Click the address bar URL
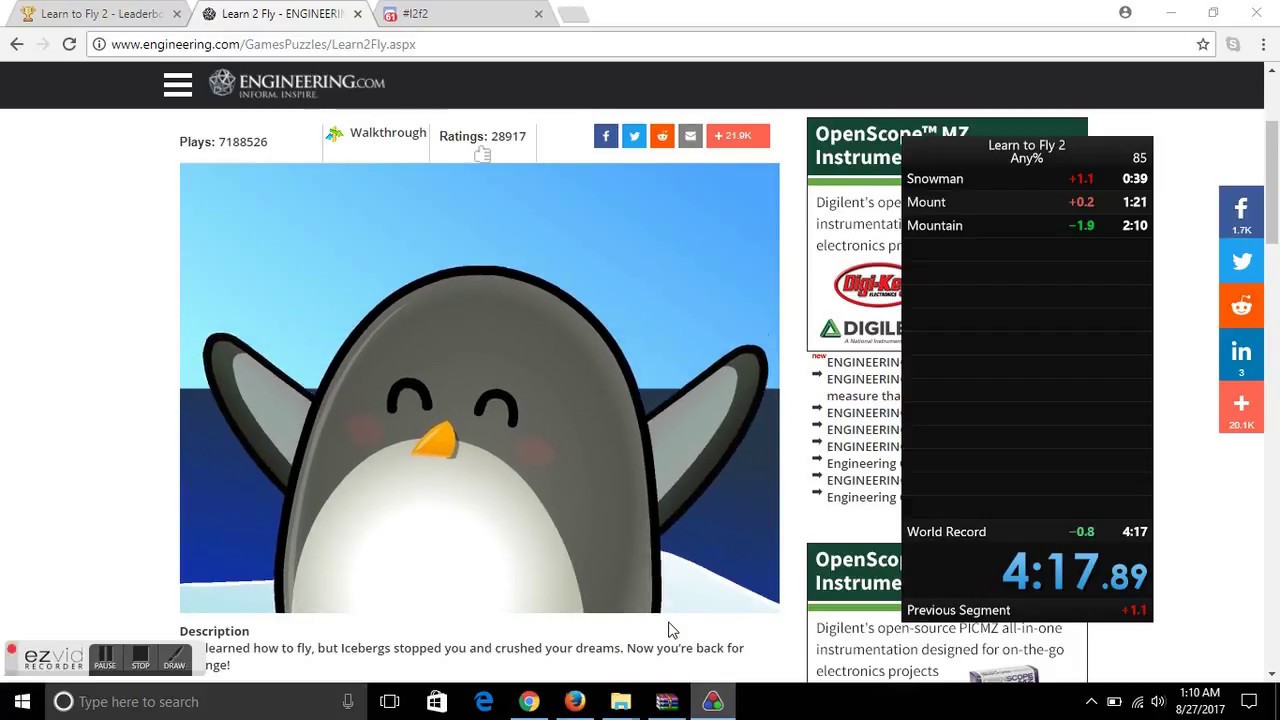 [x=263, y=44]
